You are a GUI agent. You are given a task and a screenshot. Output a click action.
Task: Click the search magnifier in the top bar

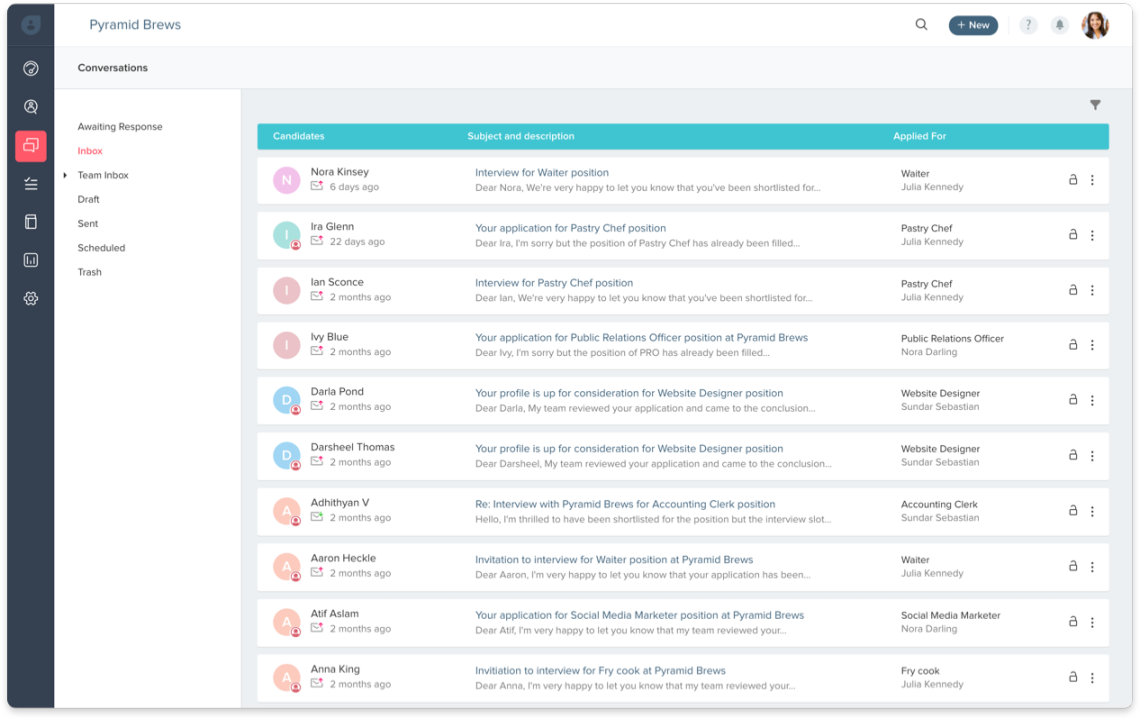pos(921,24)
